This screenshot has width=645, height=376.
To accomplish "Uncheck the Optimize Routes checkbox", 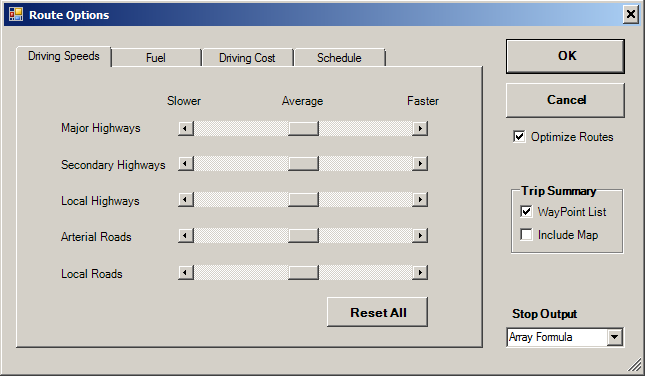I will 519,137.
